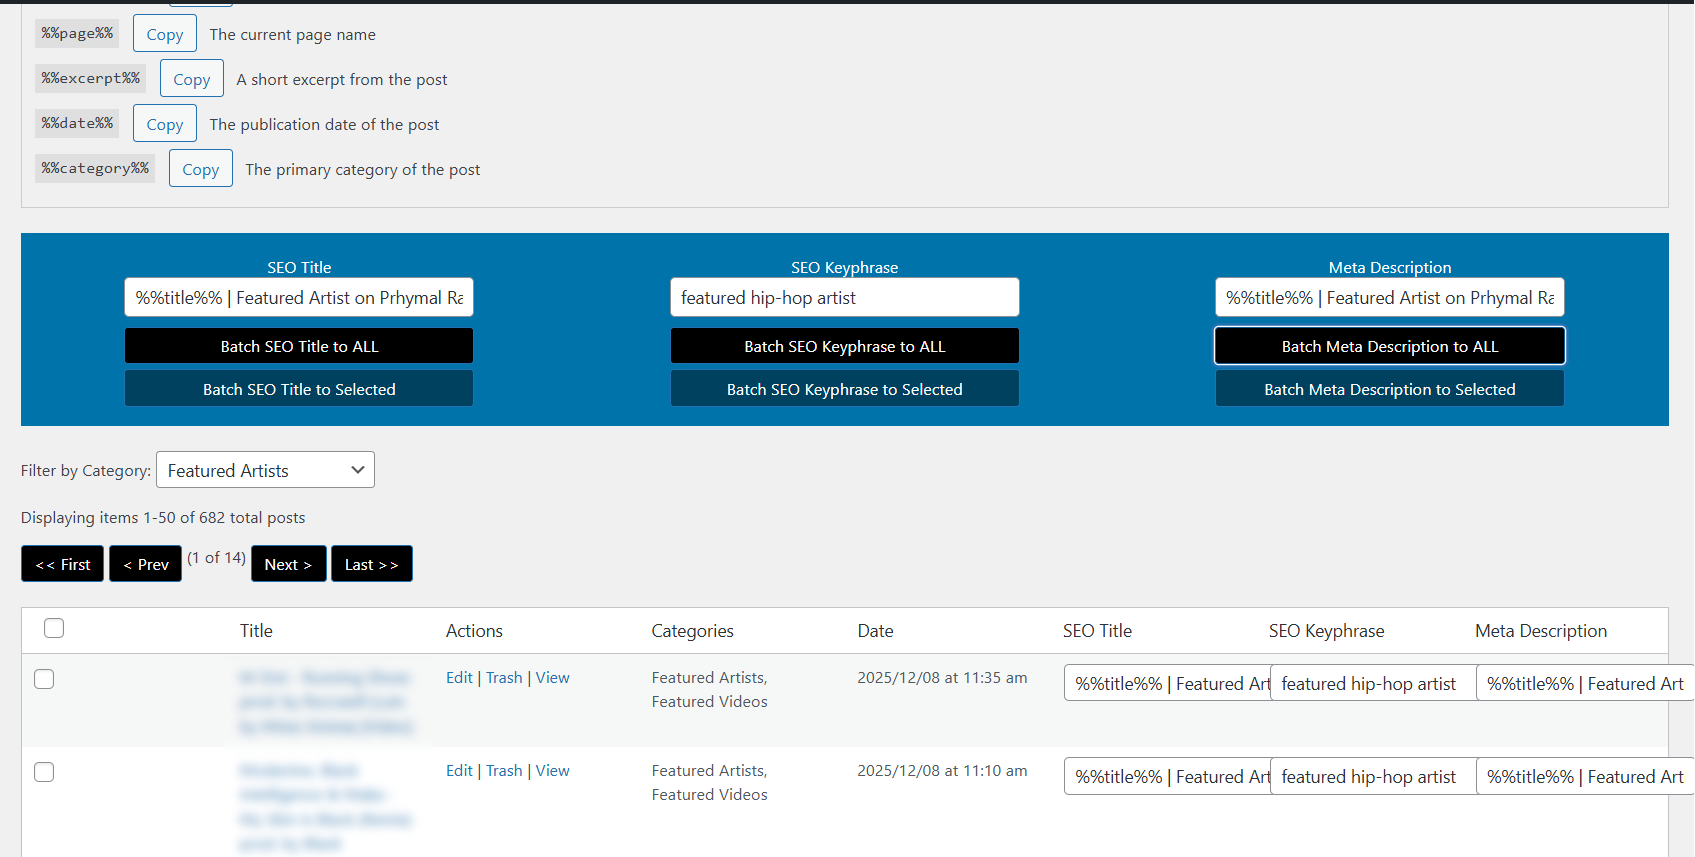Edit the post from 11:35 am
The image size is (1695, 857).
[459, 678]
